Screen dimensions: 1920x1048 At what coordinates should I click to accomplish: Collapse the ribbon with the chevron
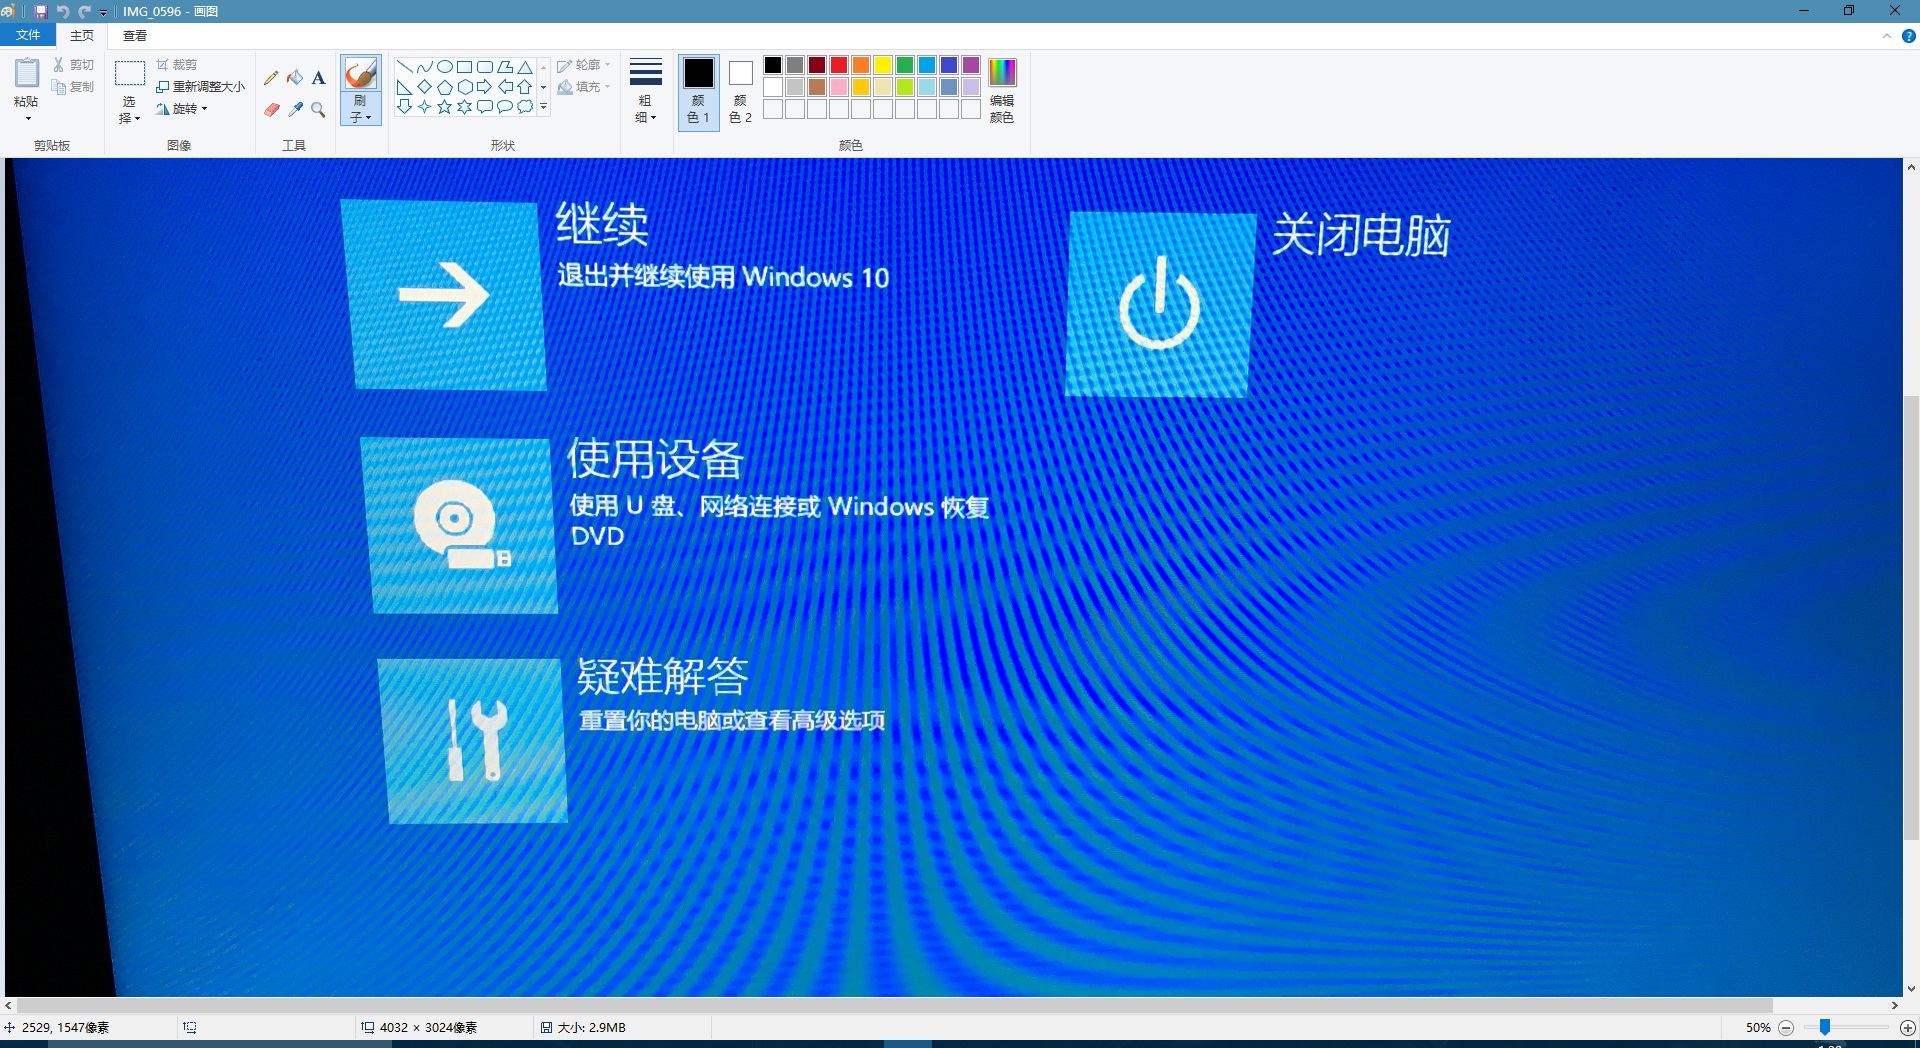coord(1887,36)
